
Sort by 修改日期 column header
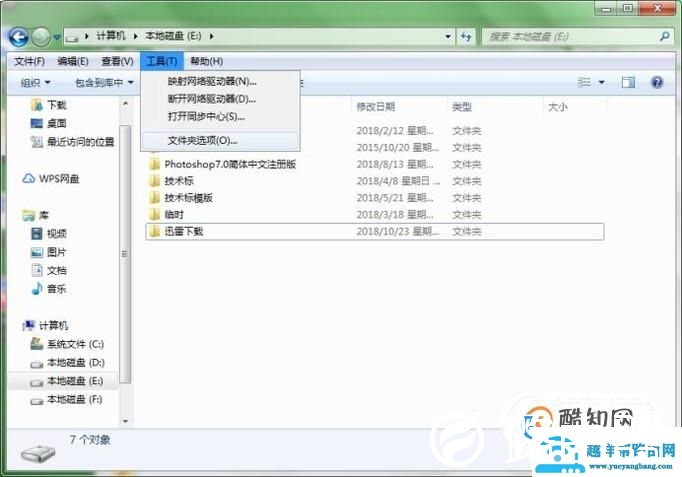coord(376,107)
